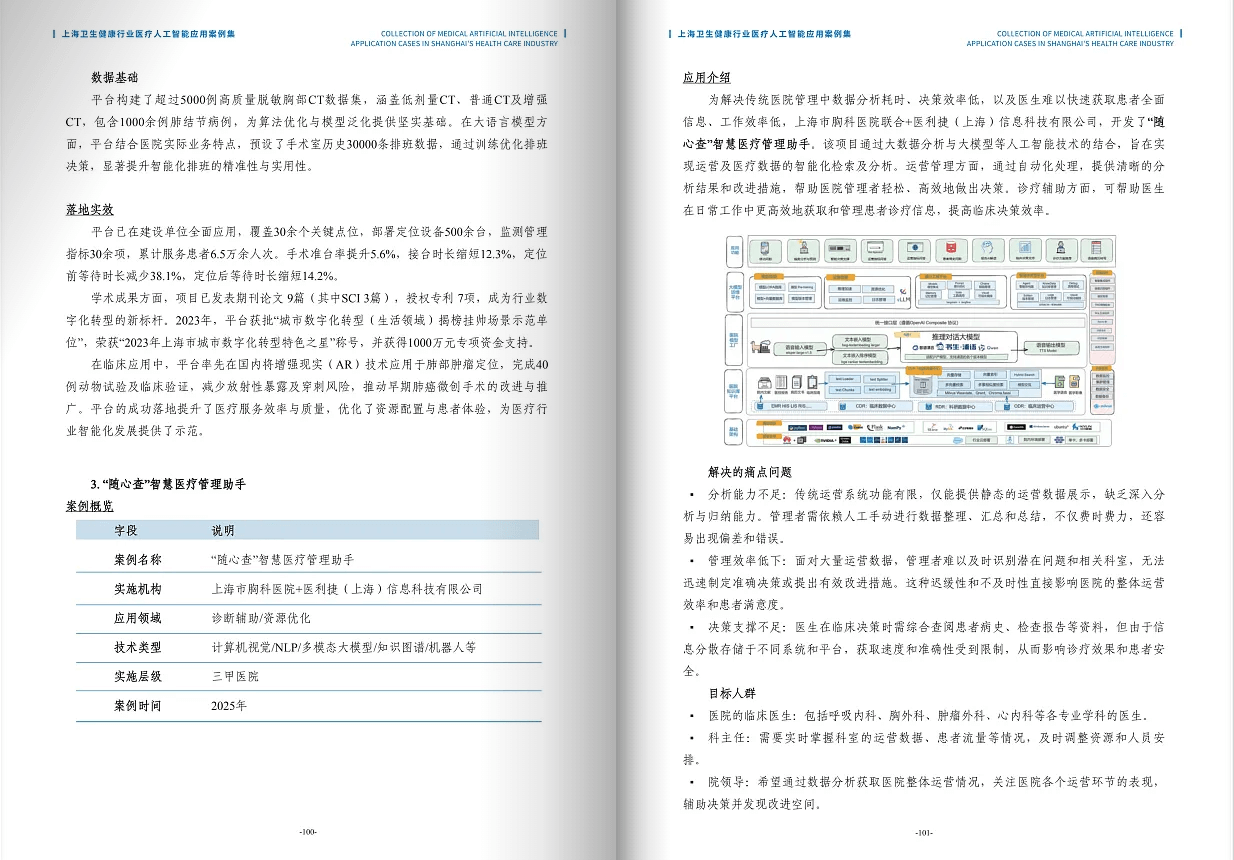Click the 医院模型工厂 layer label in diagram
Viewport: 1234px width, 860px height.
point(734,340)
